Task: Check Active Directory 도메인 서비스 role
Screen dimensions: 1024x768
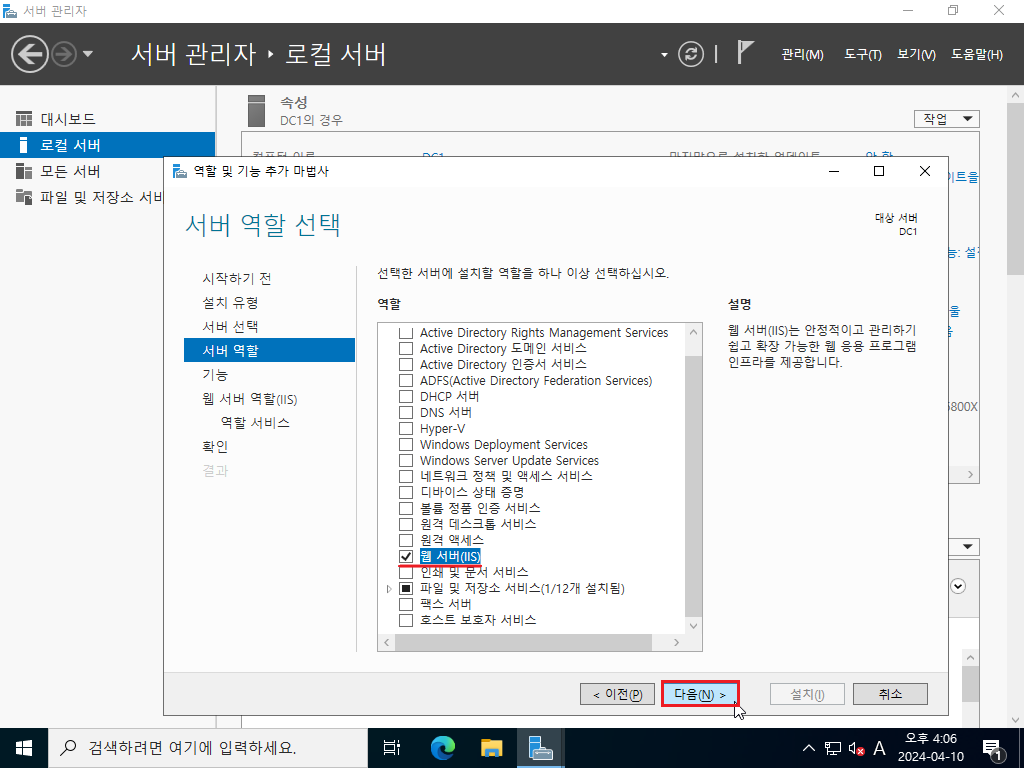Action: (406, 348)
